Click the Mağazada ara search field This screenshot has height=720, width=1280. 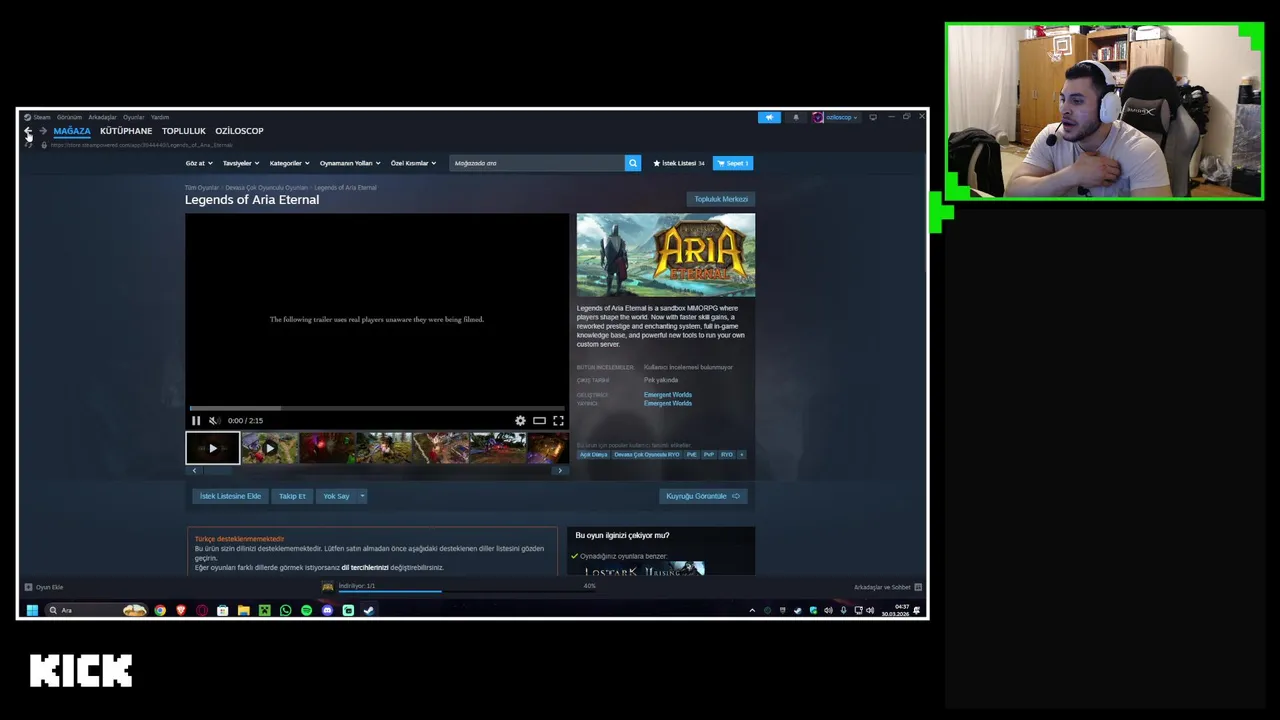pyautogui.click(x=537, y=163)
